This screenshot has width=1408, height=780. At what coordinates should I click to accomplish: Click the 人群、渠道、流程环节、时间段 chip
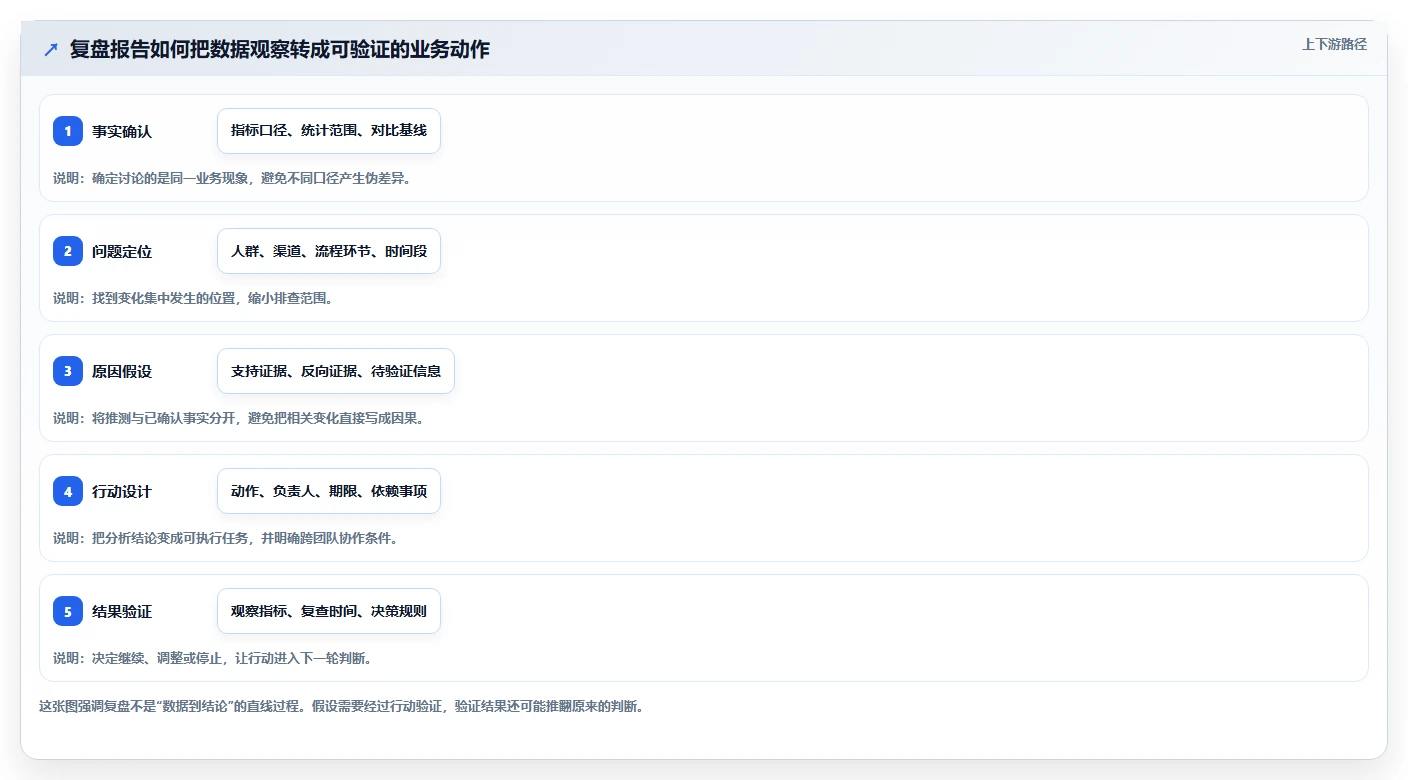329,251
